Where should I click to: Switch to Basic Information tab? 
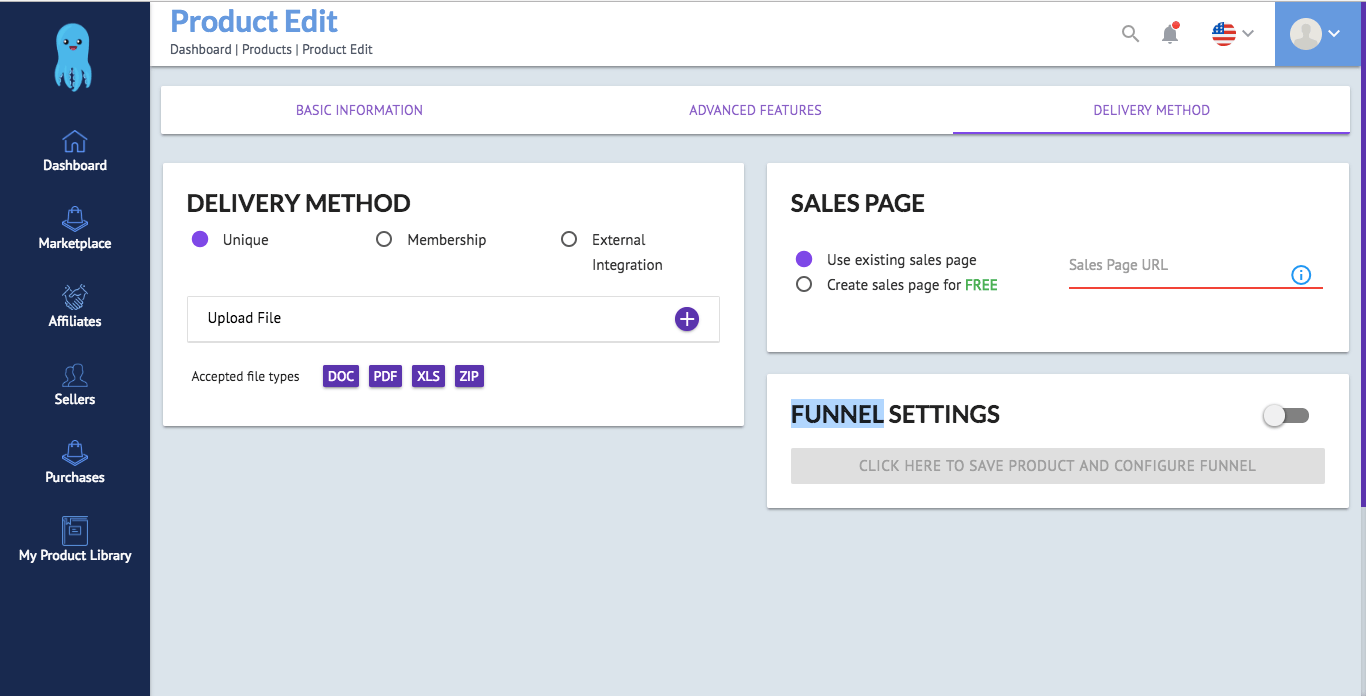[x=359, y=110]
